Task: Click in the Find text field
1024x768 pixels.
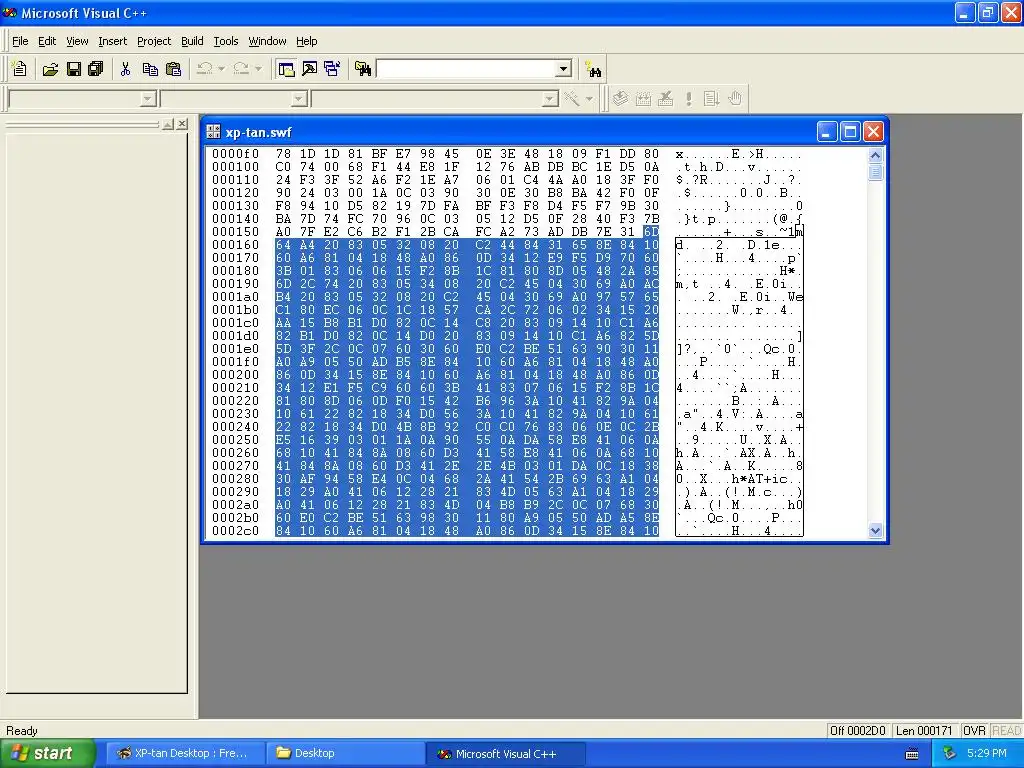Action: [x=466, y=69]
